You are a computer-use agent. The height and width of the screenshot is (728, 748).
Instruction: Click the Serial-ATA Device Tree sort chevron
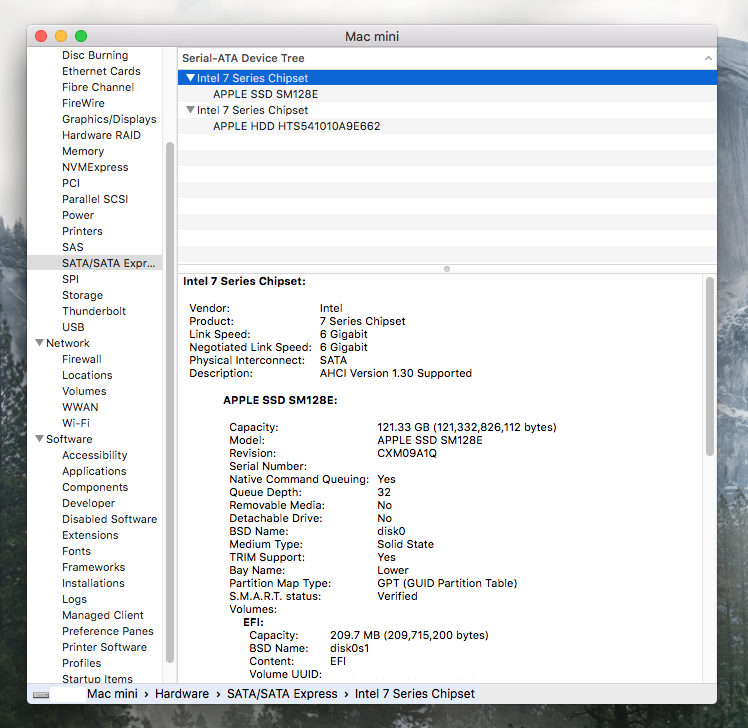708,58
